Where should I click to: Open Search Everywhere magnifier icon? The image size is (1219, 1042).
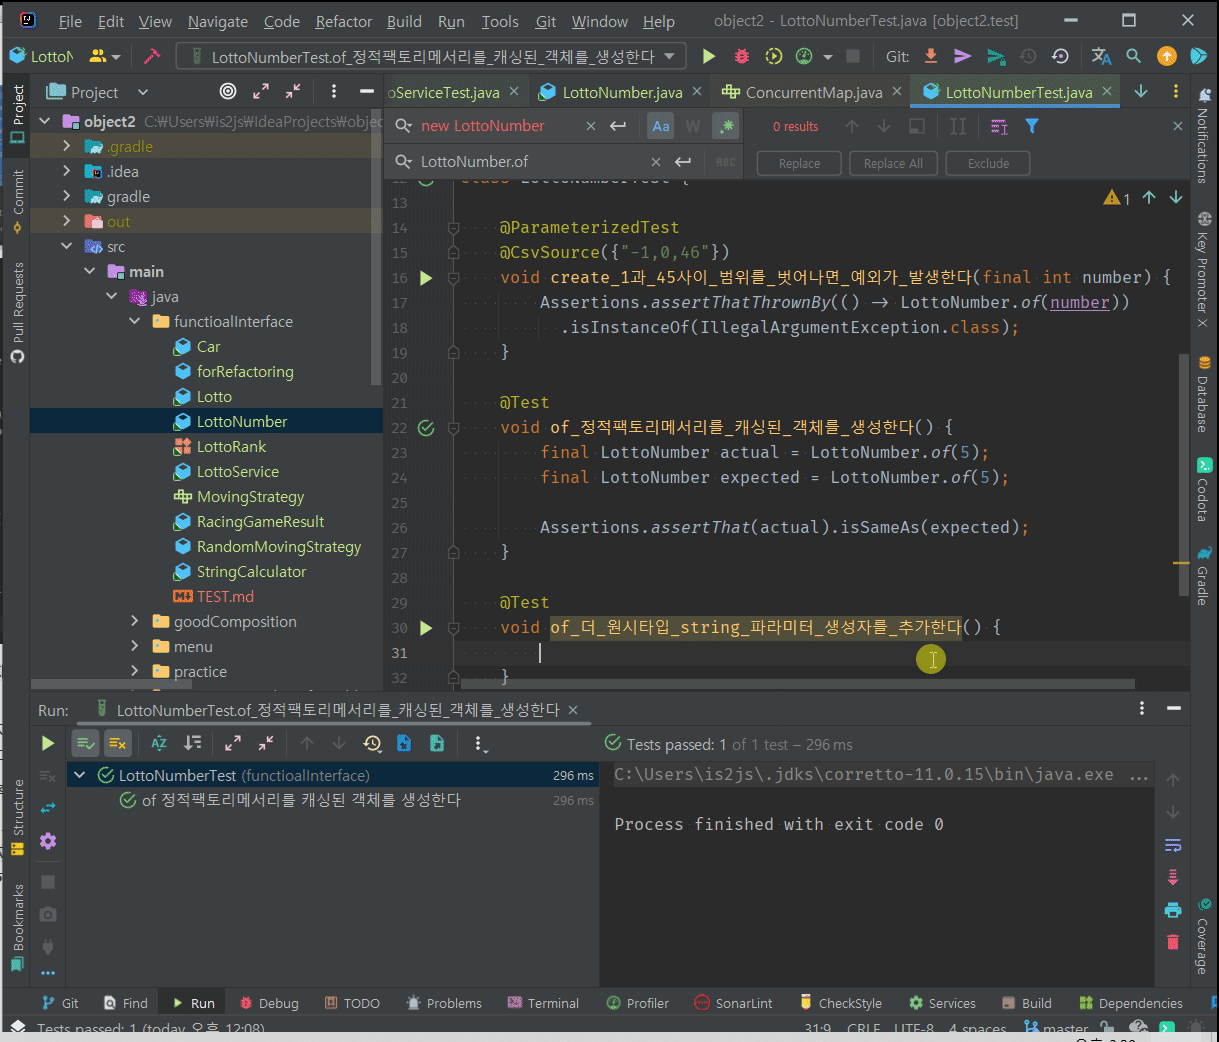(1133, 57)
